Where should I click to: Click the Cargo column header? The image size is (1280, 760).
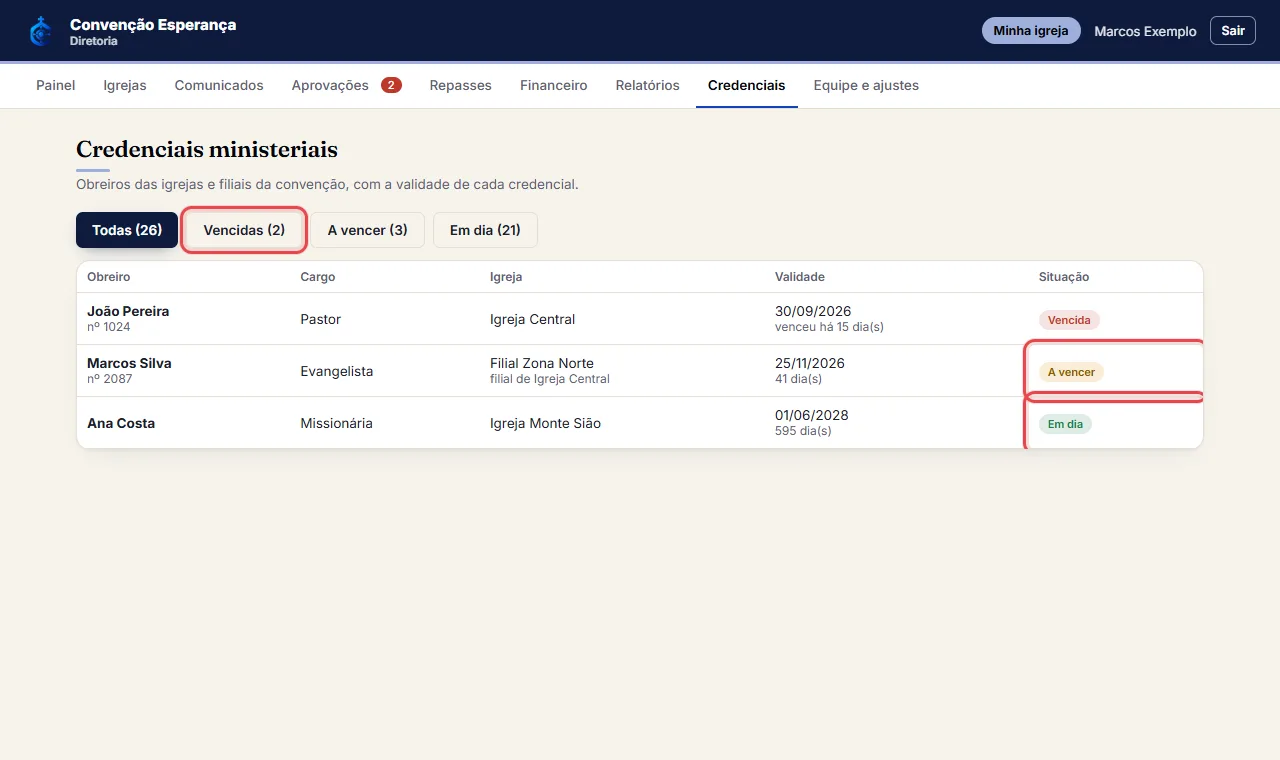point(318,277)
